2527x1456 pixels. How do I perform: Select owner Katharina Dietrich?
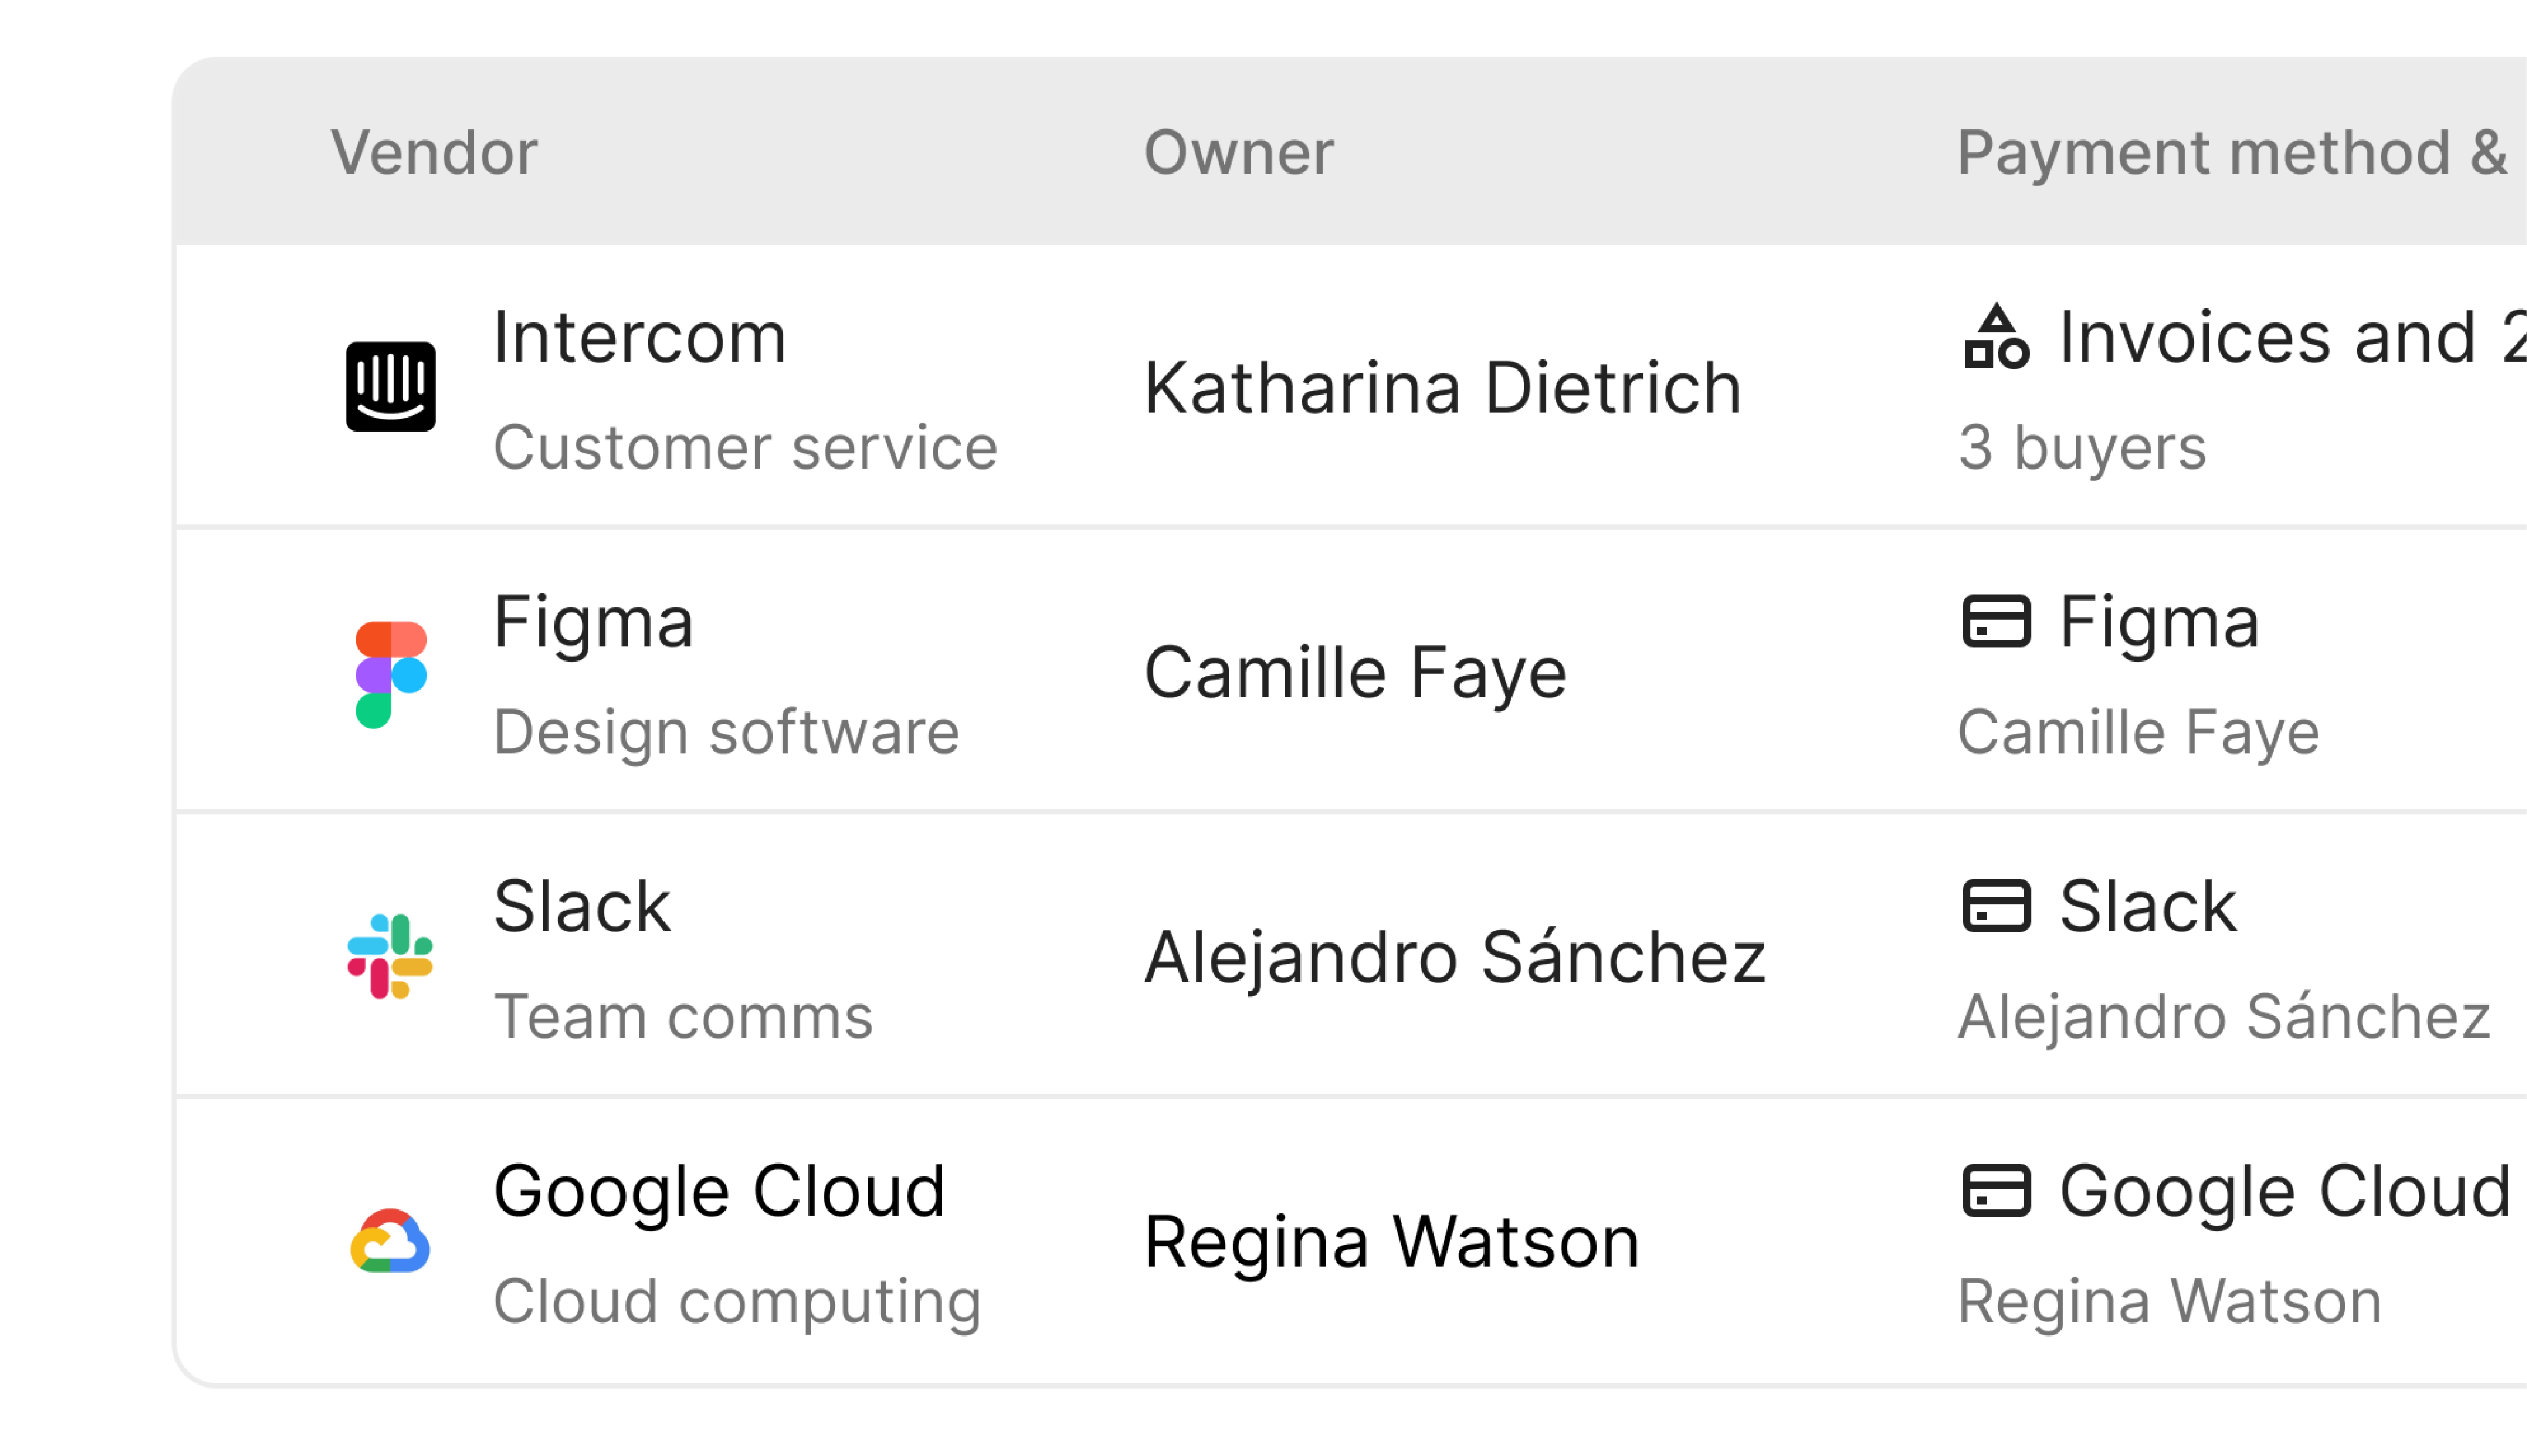[x=1442, y=387]
